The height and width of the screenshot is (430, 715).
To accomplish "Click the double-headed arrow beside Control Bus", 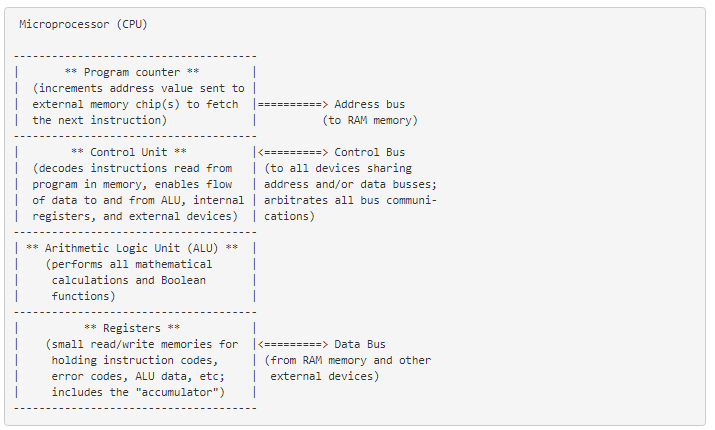I will [x=293, y=152].
